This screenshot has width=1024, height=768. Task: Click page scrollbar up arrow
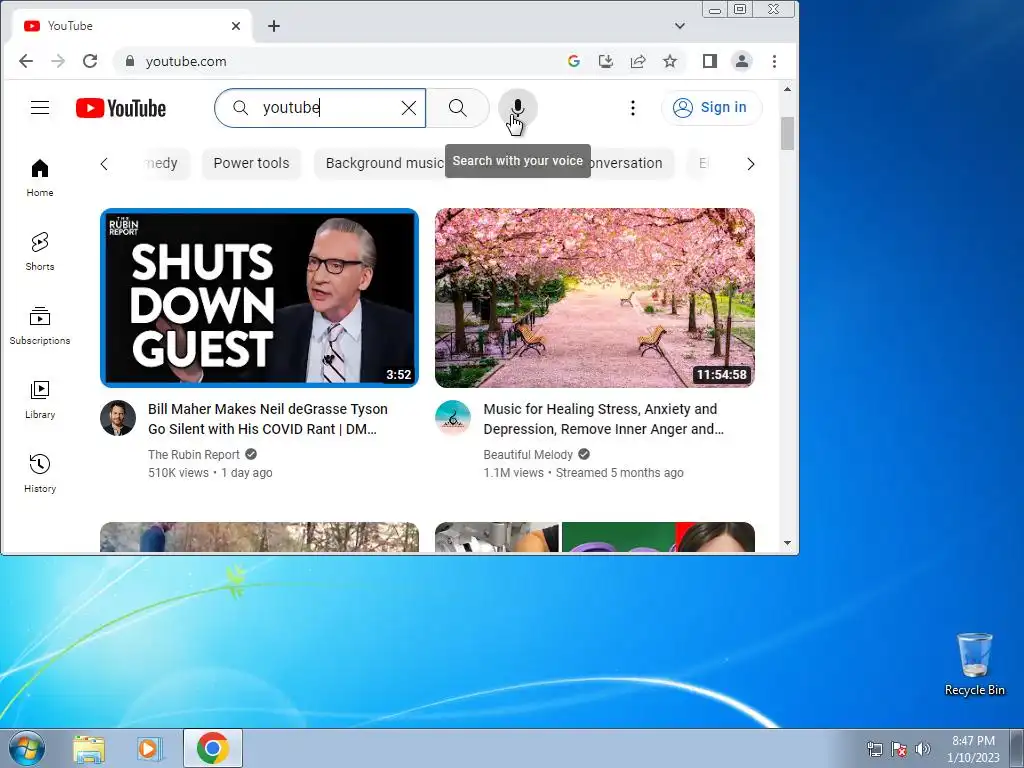coord(787,89)
